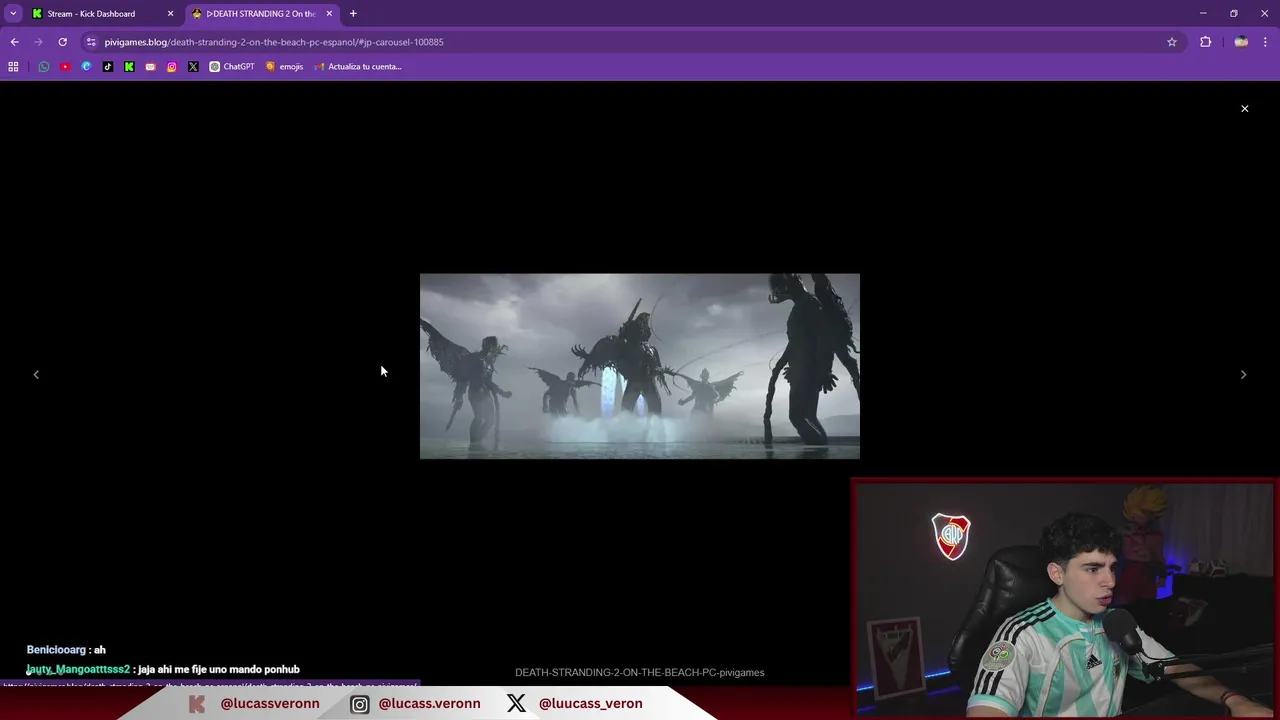Click the jaja ahi me fije chat message
The width and height of the screenshot is (1280, 720).
click(163, 669)
